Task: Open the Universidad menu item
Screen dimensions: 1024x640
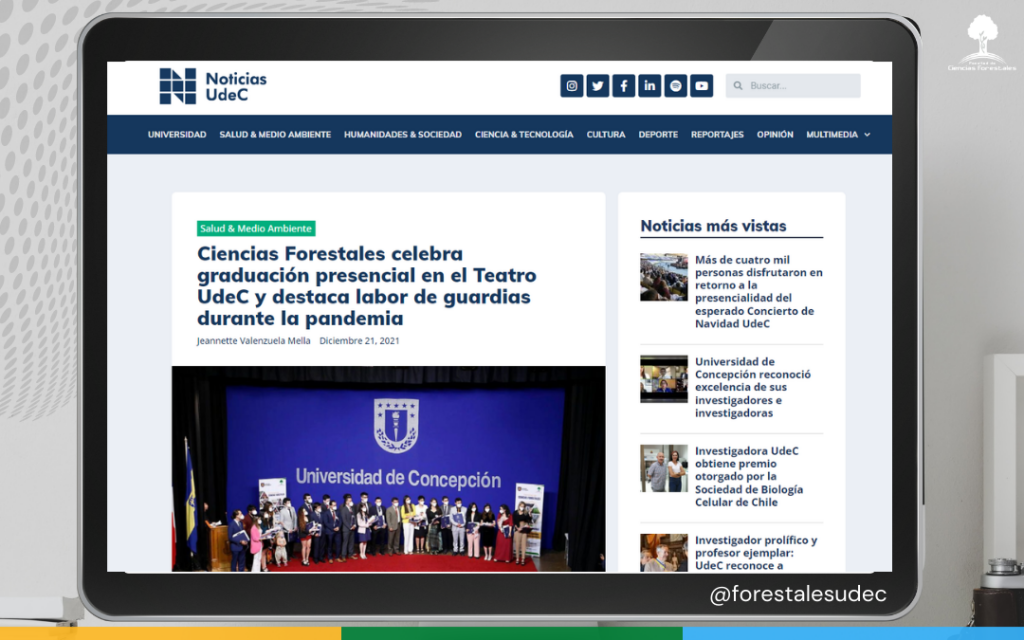Action: (x=177, y=135)
